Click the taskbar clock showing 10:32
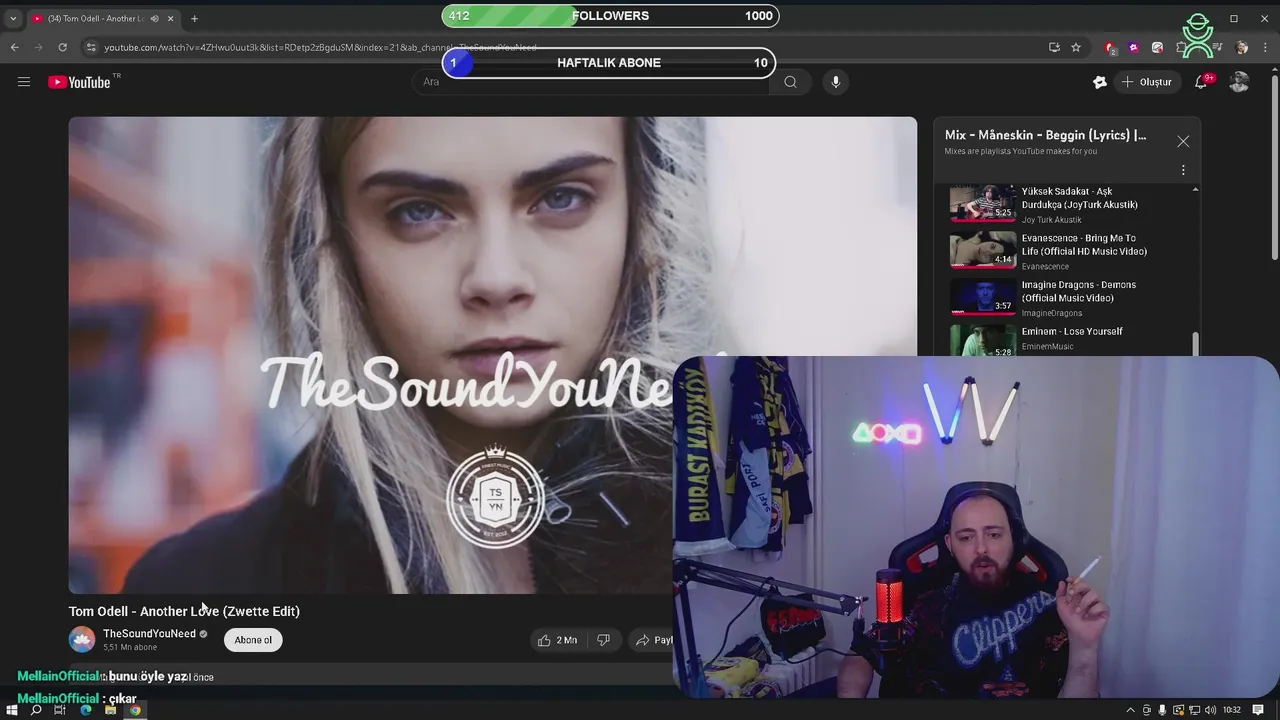Screen dimensions: 1280x720 [x=1232, y=710]
